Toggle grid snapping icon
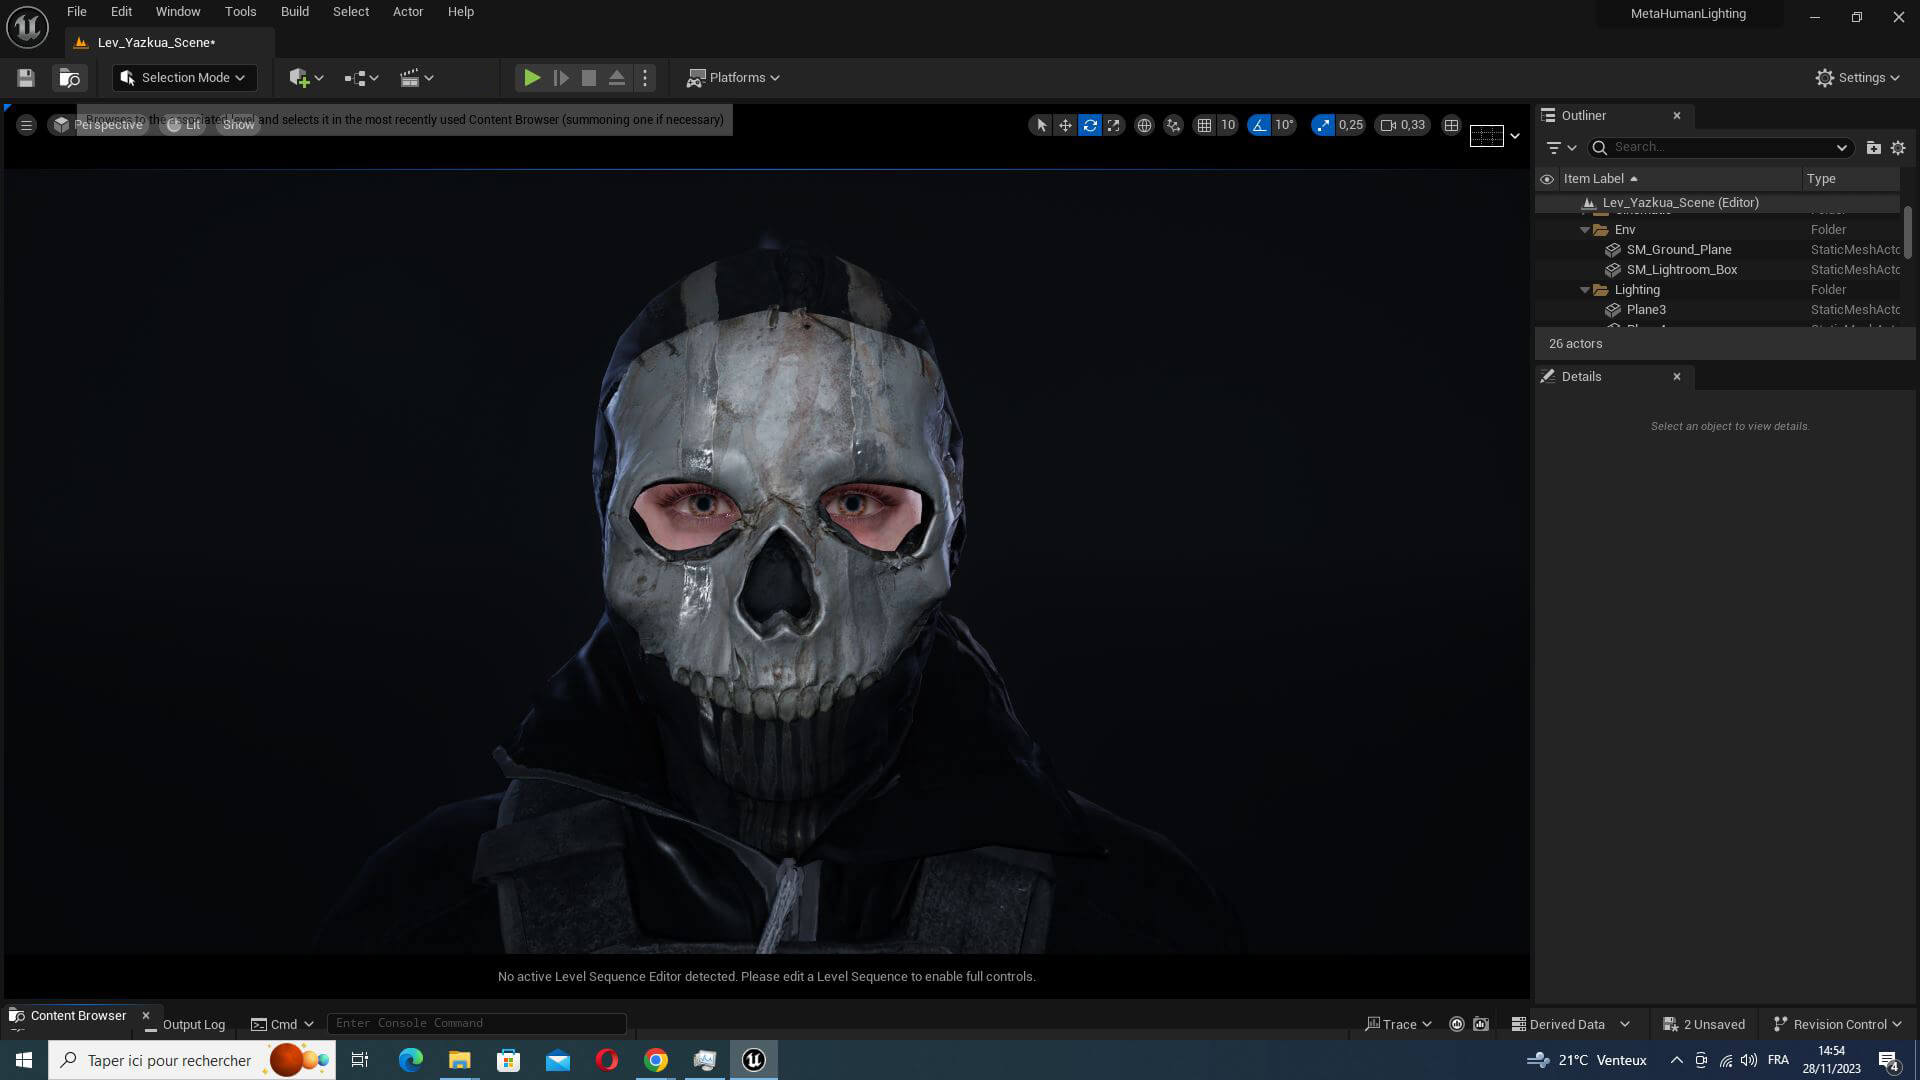 point(1204,125)
